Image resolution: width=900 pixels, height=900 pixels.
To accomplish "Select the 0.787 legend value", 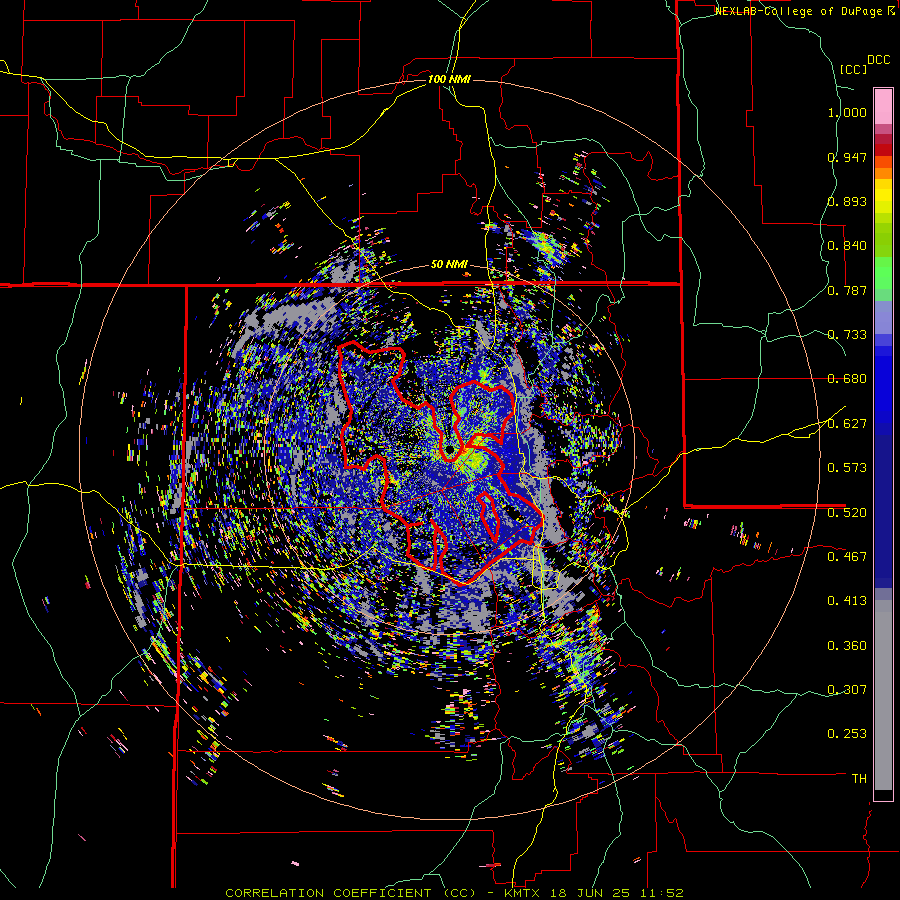I will pos(847,290).
